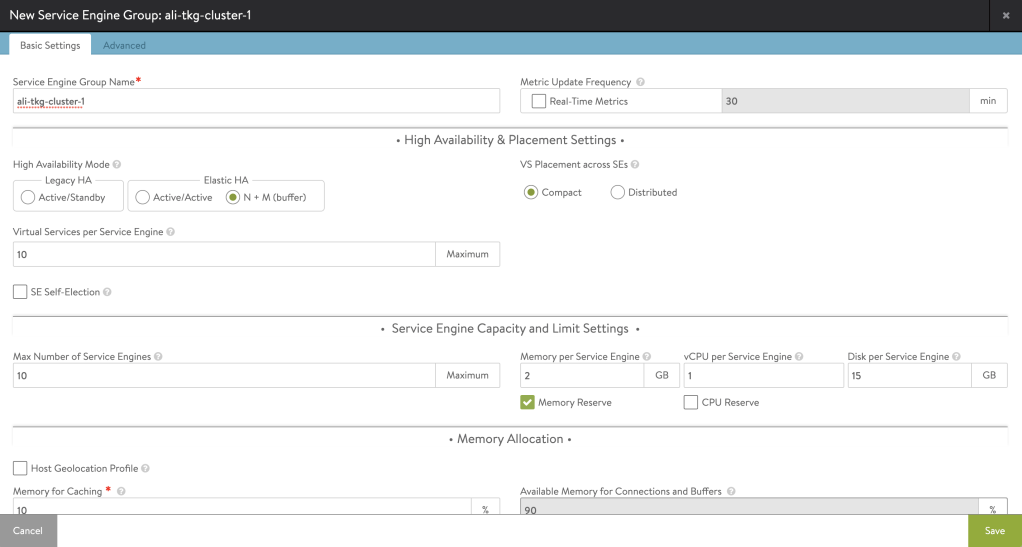
Task: Close the New Service Engine Group dialog
Action: (1005, 15)
